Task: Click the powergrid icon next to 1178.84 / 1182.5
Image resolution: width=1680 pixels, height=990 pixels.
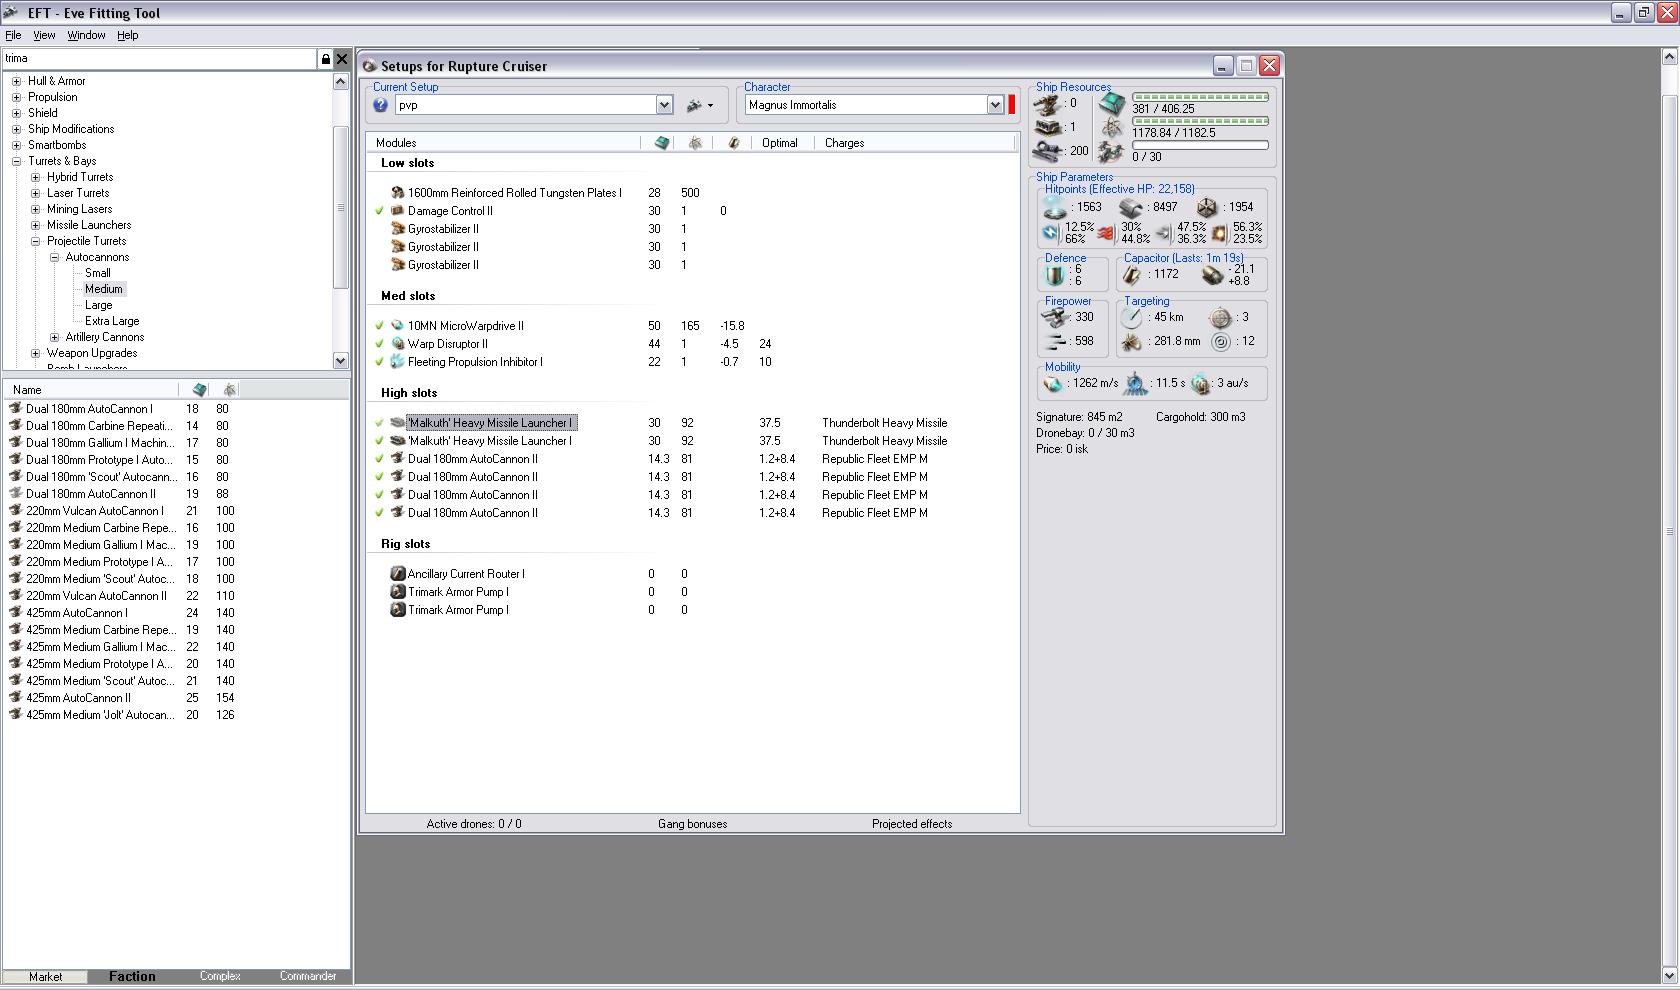Action: [1111, 128]
